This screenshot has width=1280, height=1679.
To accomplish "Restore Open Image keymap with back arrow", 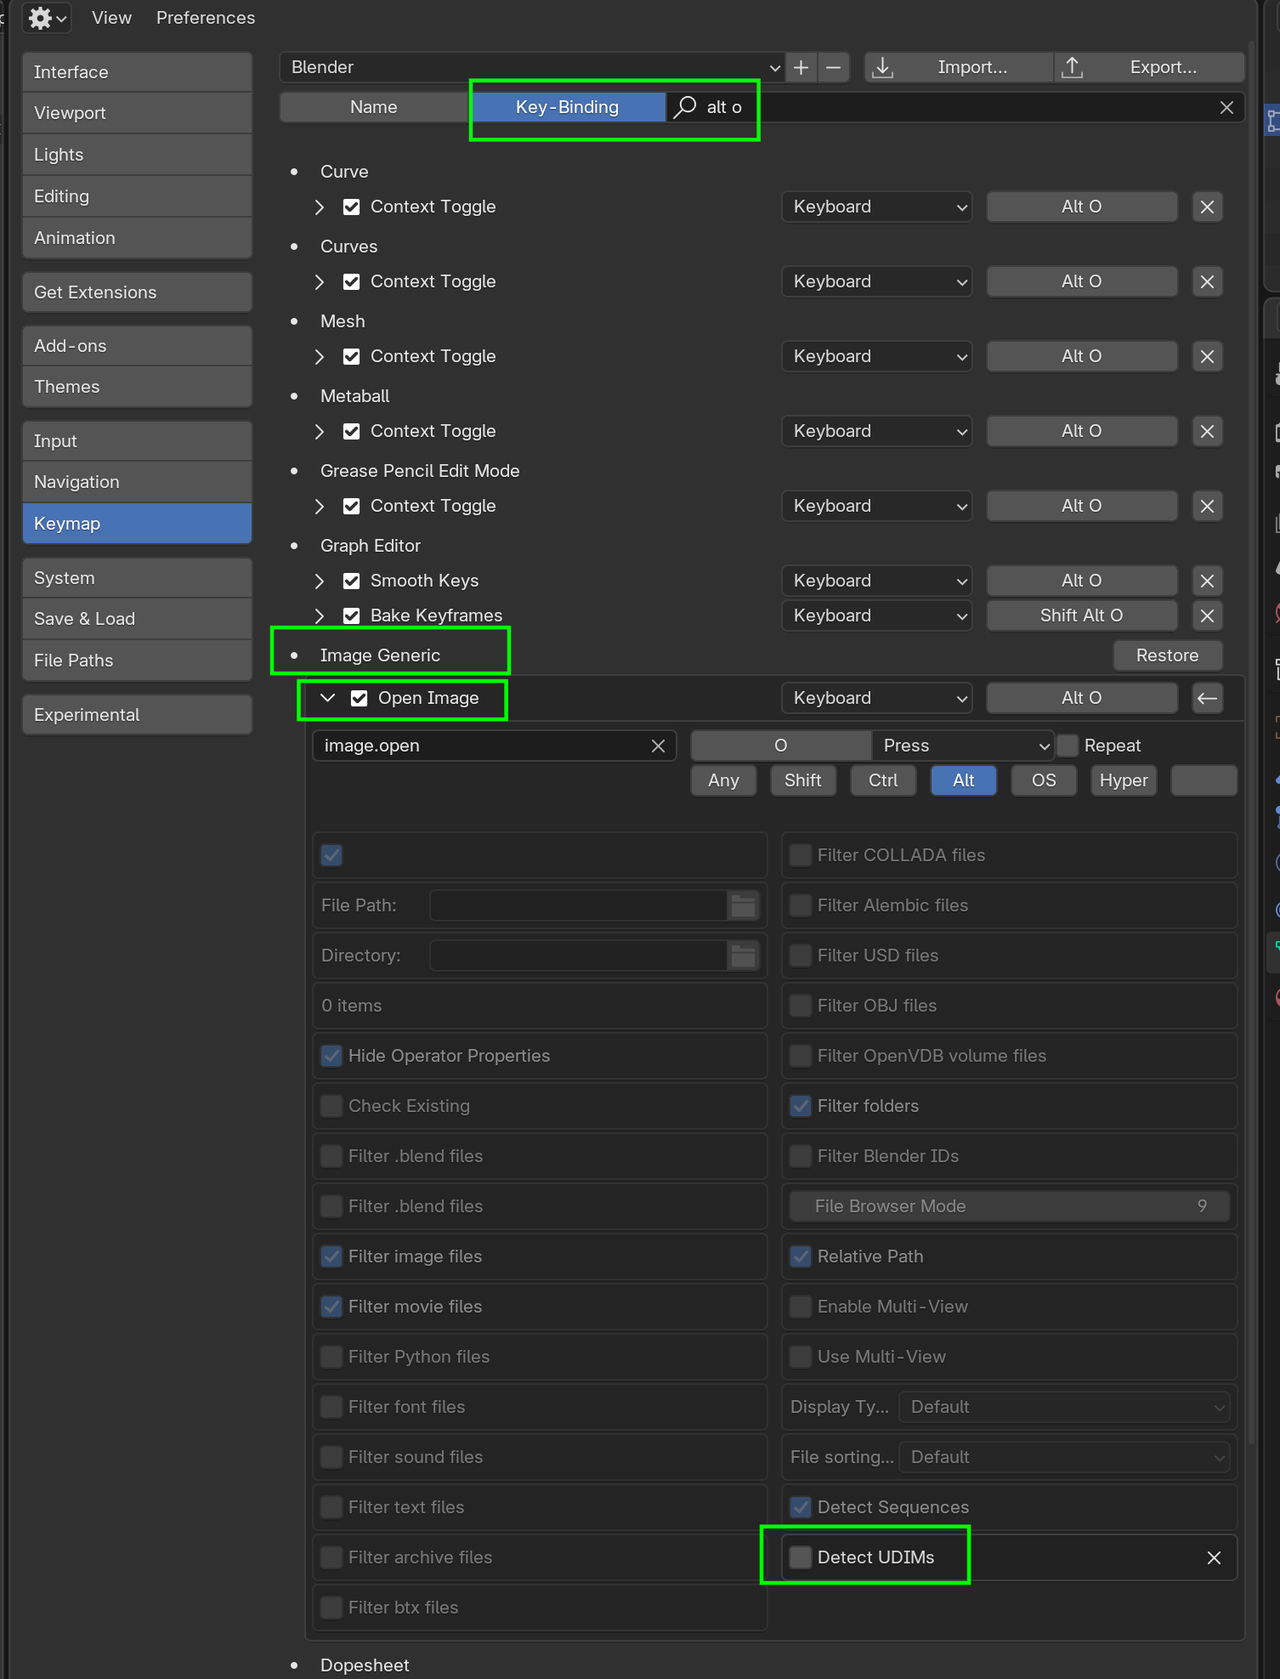I will click(1207, 698).
